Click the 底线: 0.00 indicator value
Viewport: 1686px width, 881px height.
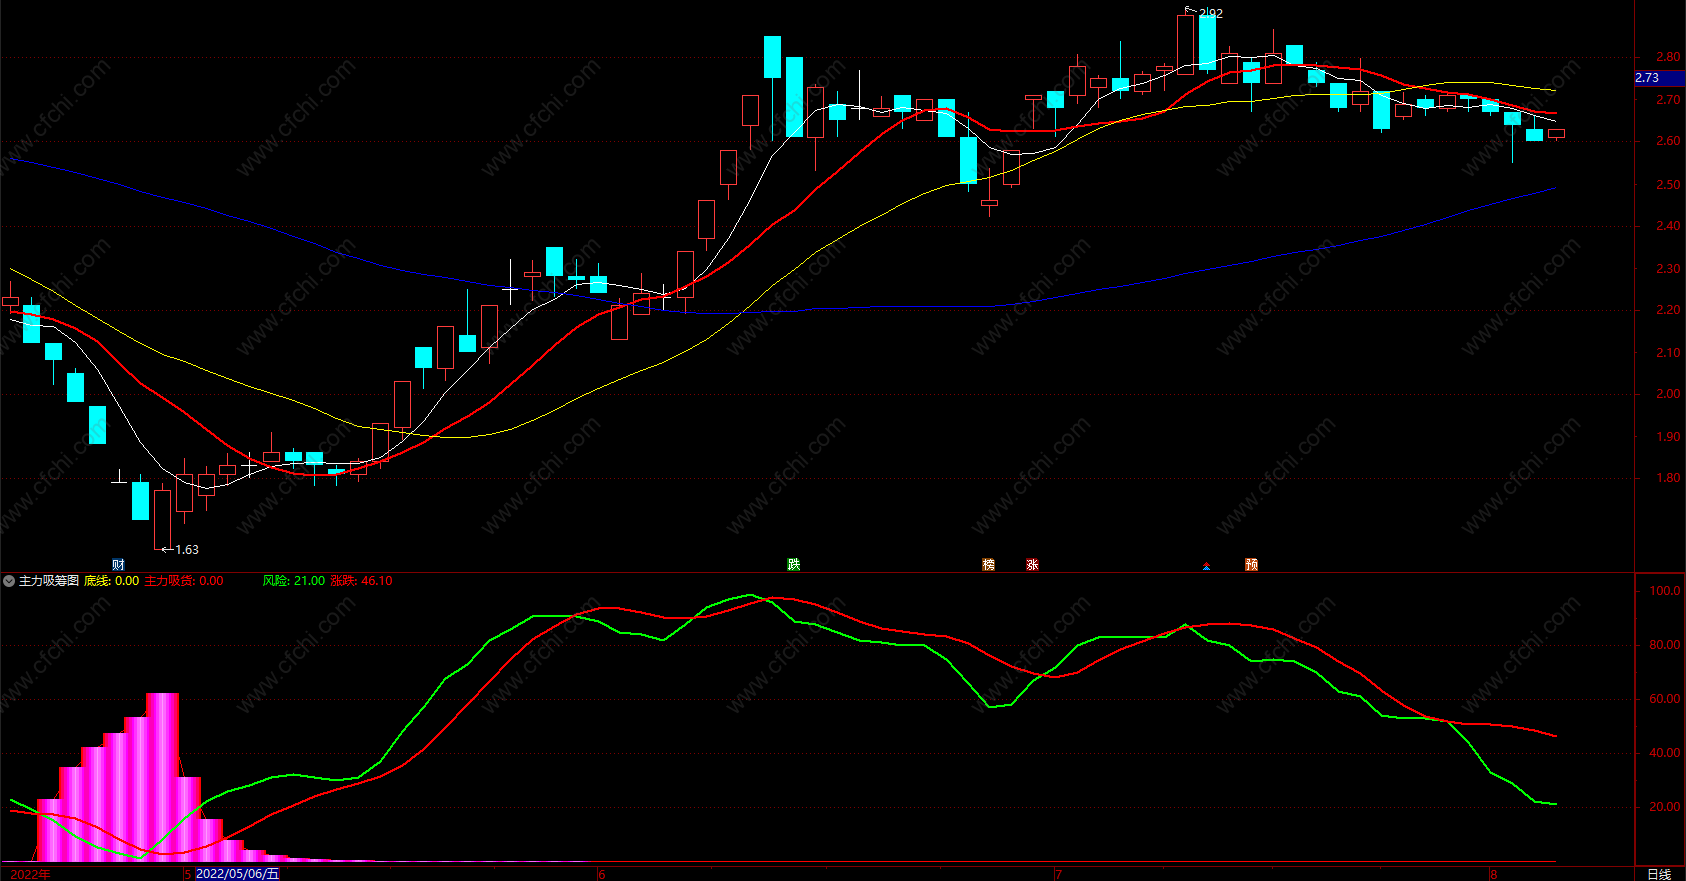tap(112, 581)
